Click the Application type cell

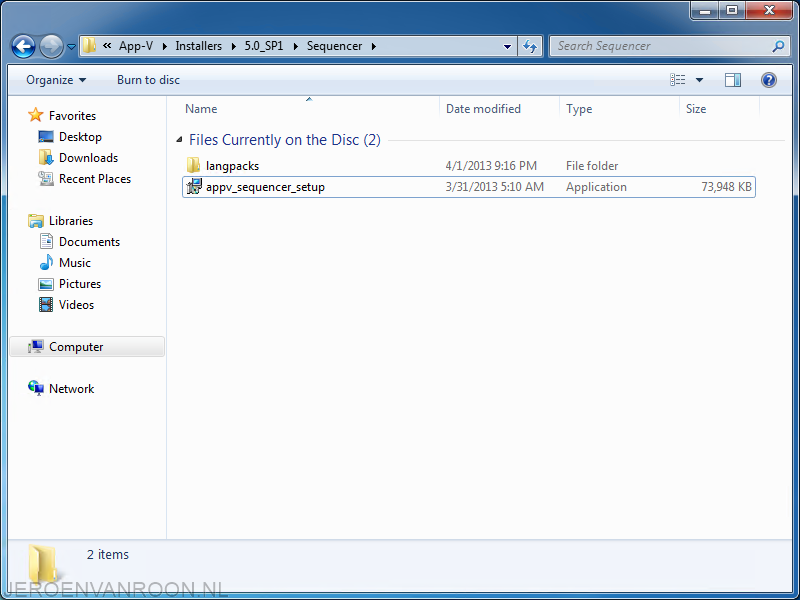point(596,187)
